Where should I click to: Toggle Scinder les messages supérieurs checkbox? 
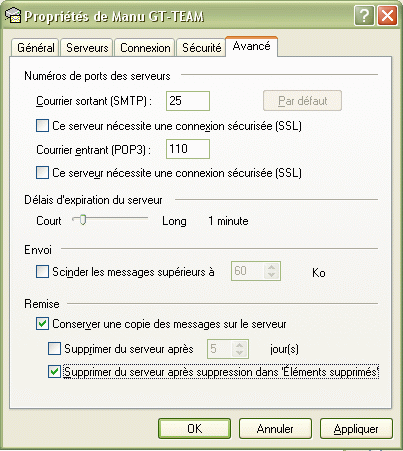[42, 271]
